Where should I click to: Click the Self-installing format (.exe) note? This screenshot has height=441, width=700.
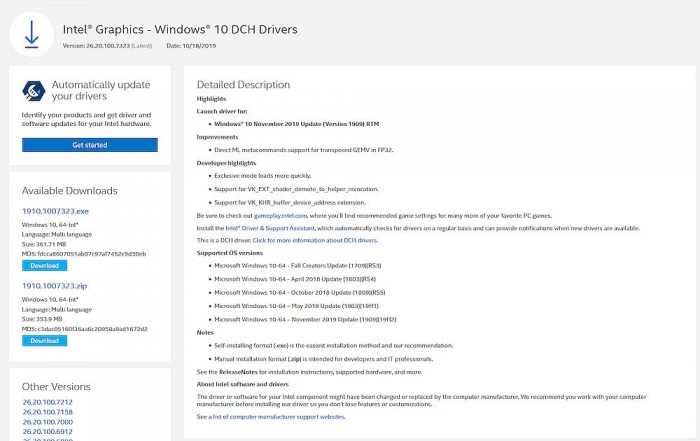pyautogui.click(x=333, y=345)
